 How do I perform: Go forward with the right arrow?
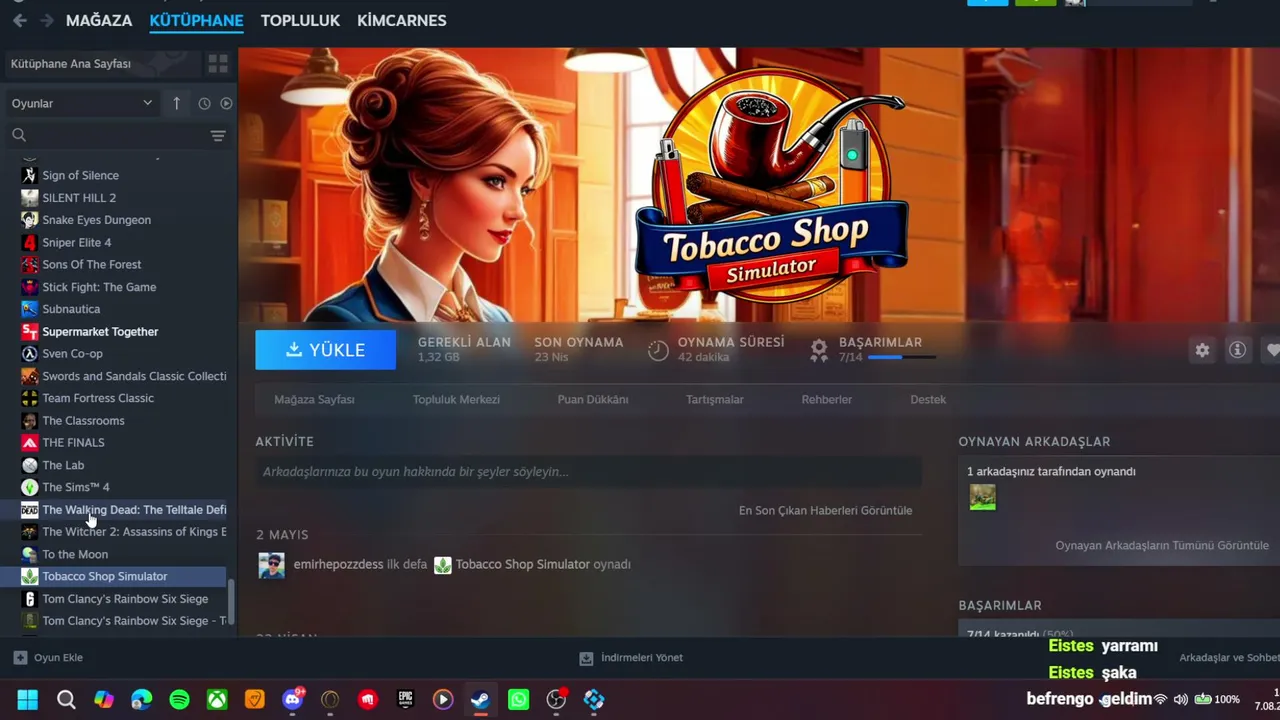(47, 20)
